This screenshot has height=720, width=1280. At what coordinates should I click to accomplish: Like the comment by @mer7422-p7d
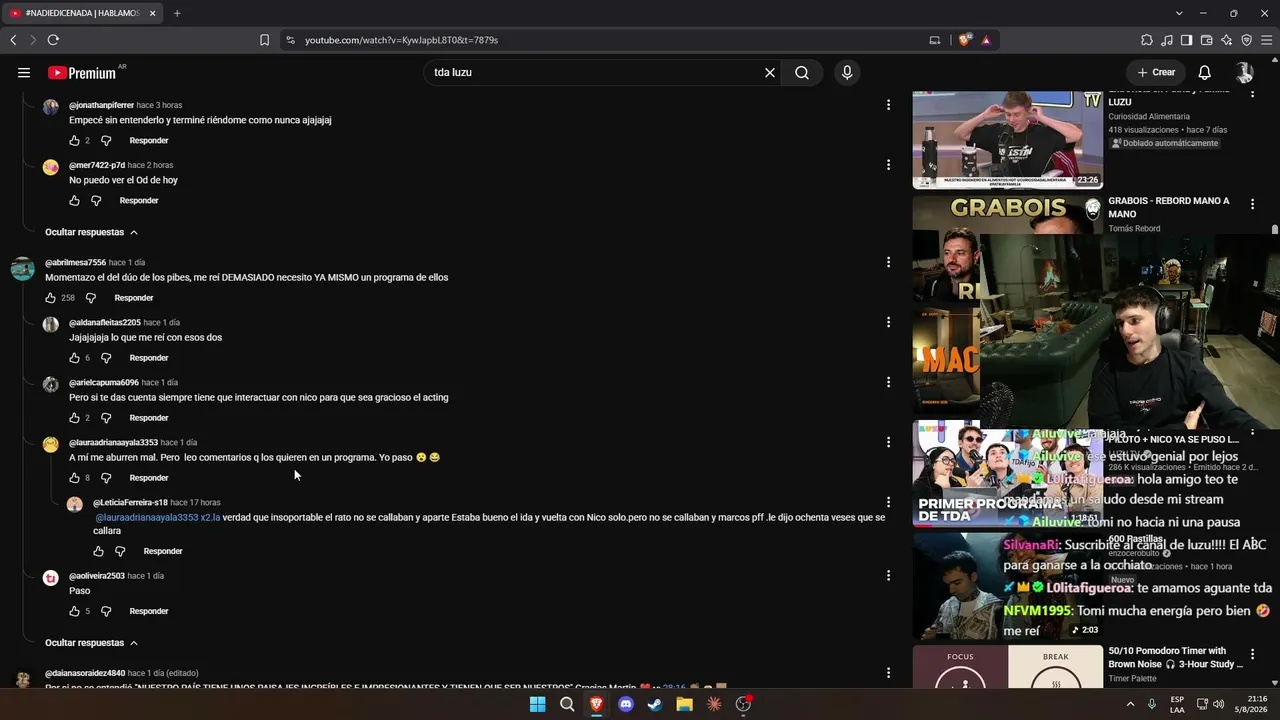pos(74,201)
